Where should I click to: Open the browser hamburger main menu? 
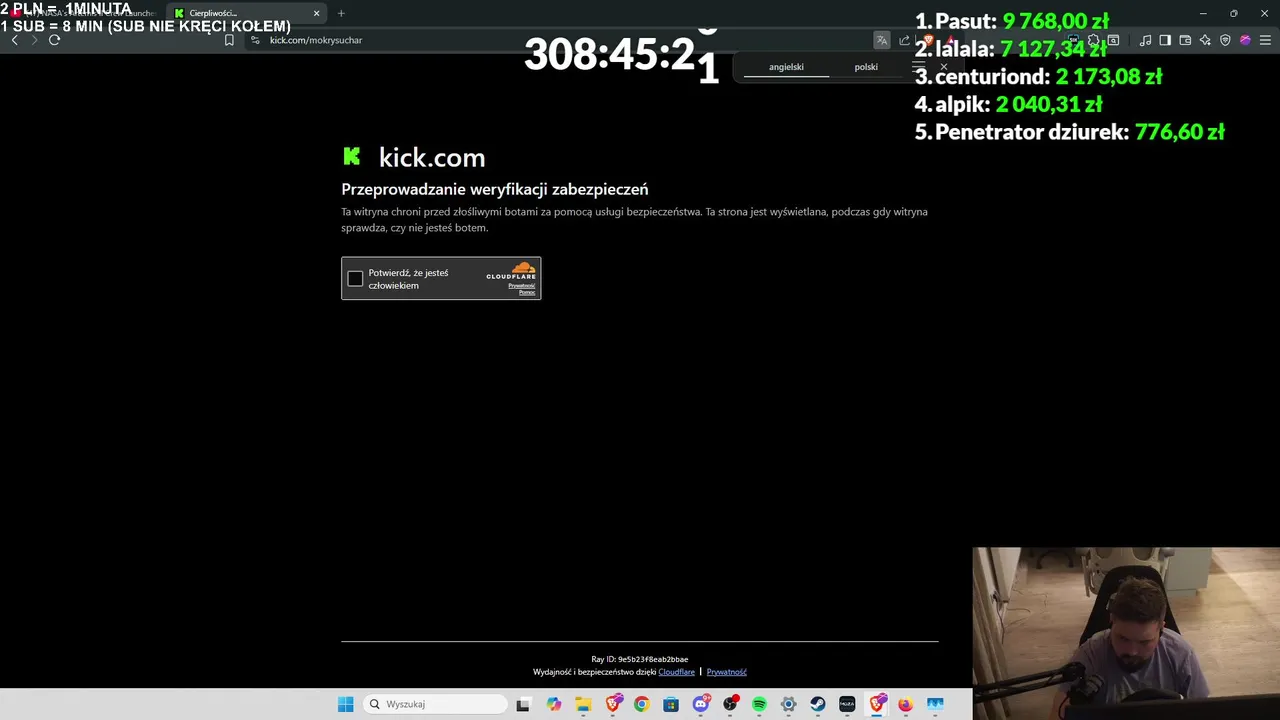1265,40
